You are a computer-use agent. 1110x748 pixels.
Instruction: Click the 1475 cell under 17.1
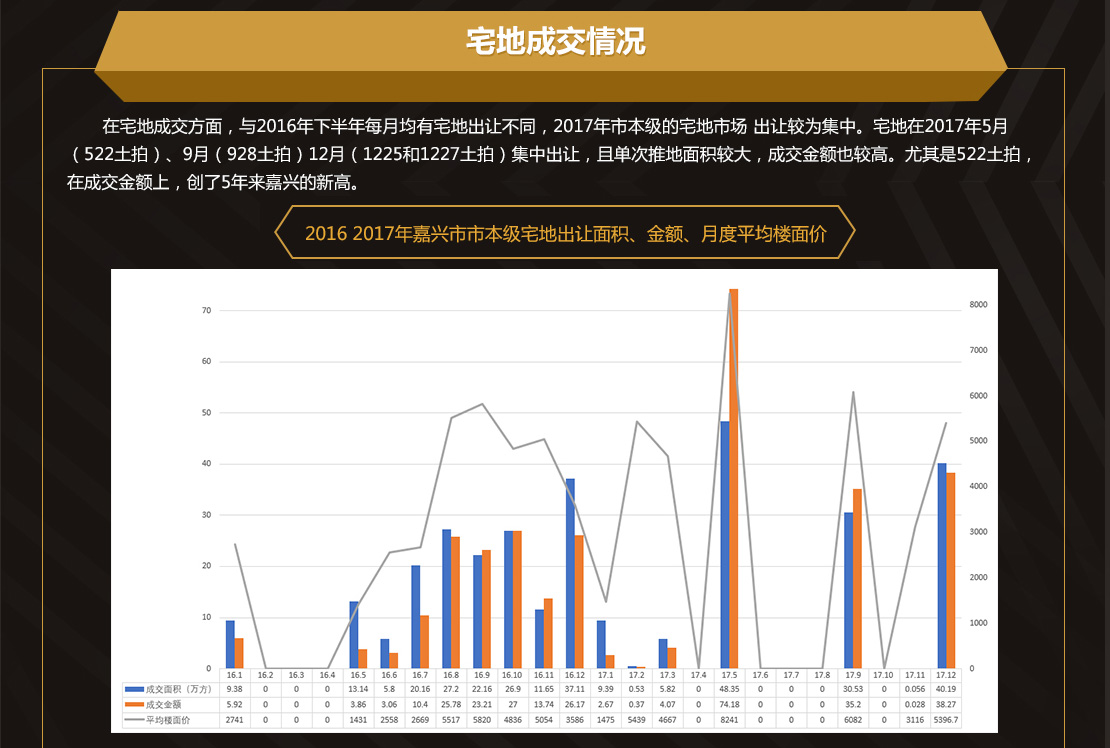tap(605, 720)
